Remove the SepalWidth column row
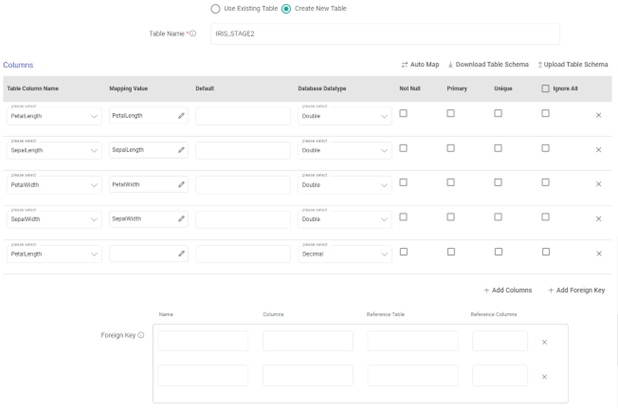618x408 pixels. pyautogui.click(x=598, y=219)
